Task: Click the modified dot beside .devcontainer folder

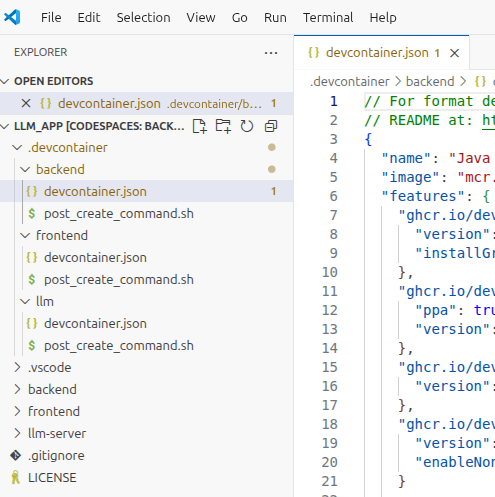Action: [272, 147]
